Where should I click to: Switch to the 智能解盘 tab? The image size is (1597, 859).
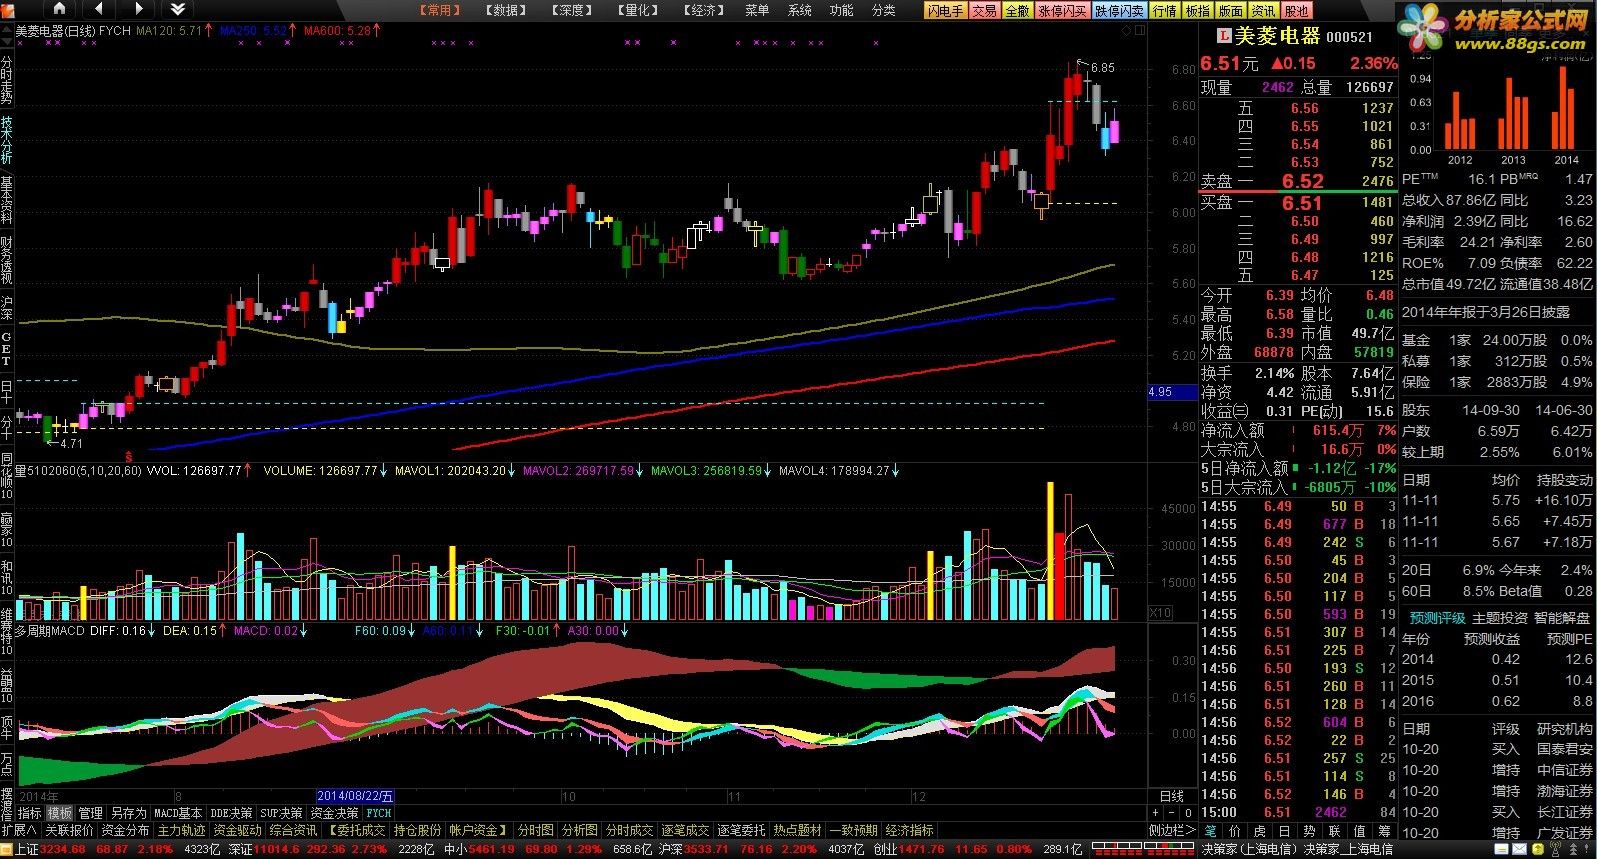(x=1562, y=618)
